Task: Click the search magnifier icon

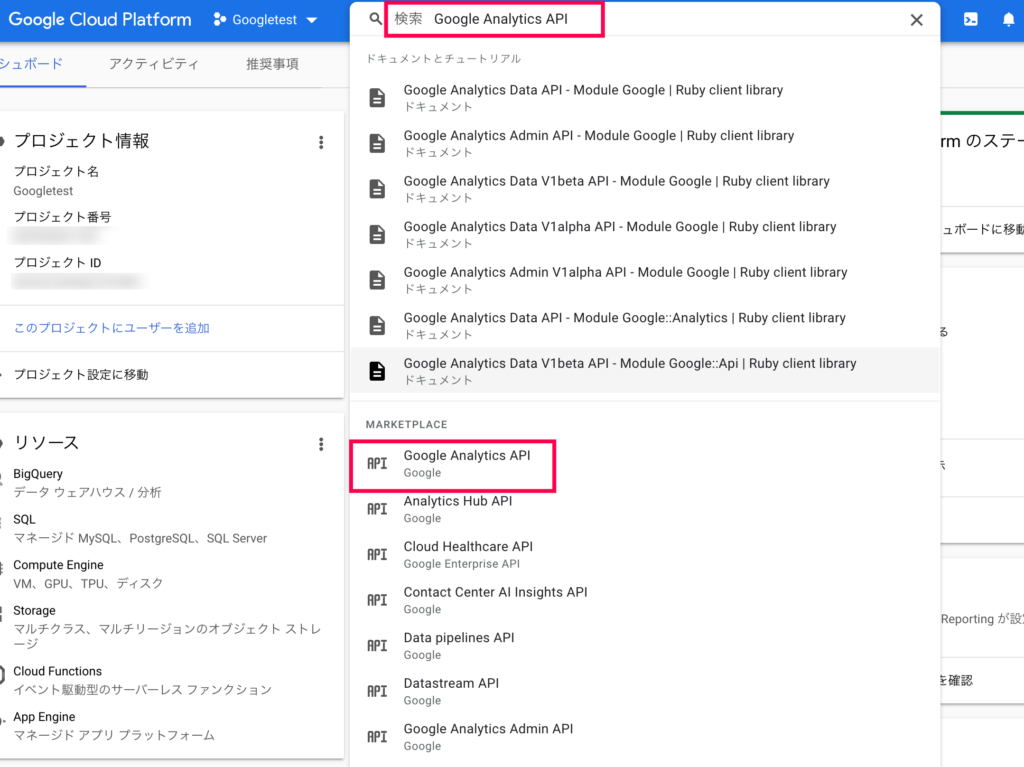Action: click(x=375, y=19)
